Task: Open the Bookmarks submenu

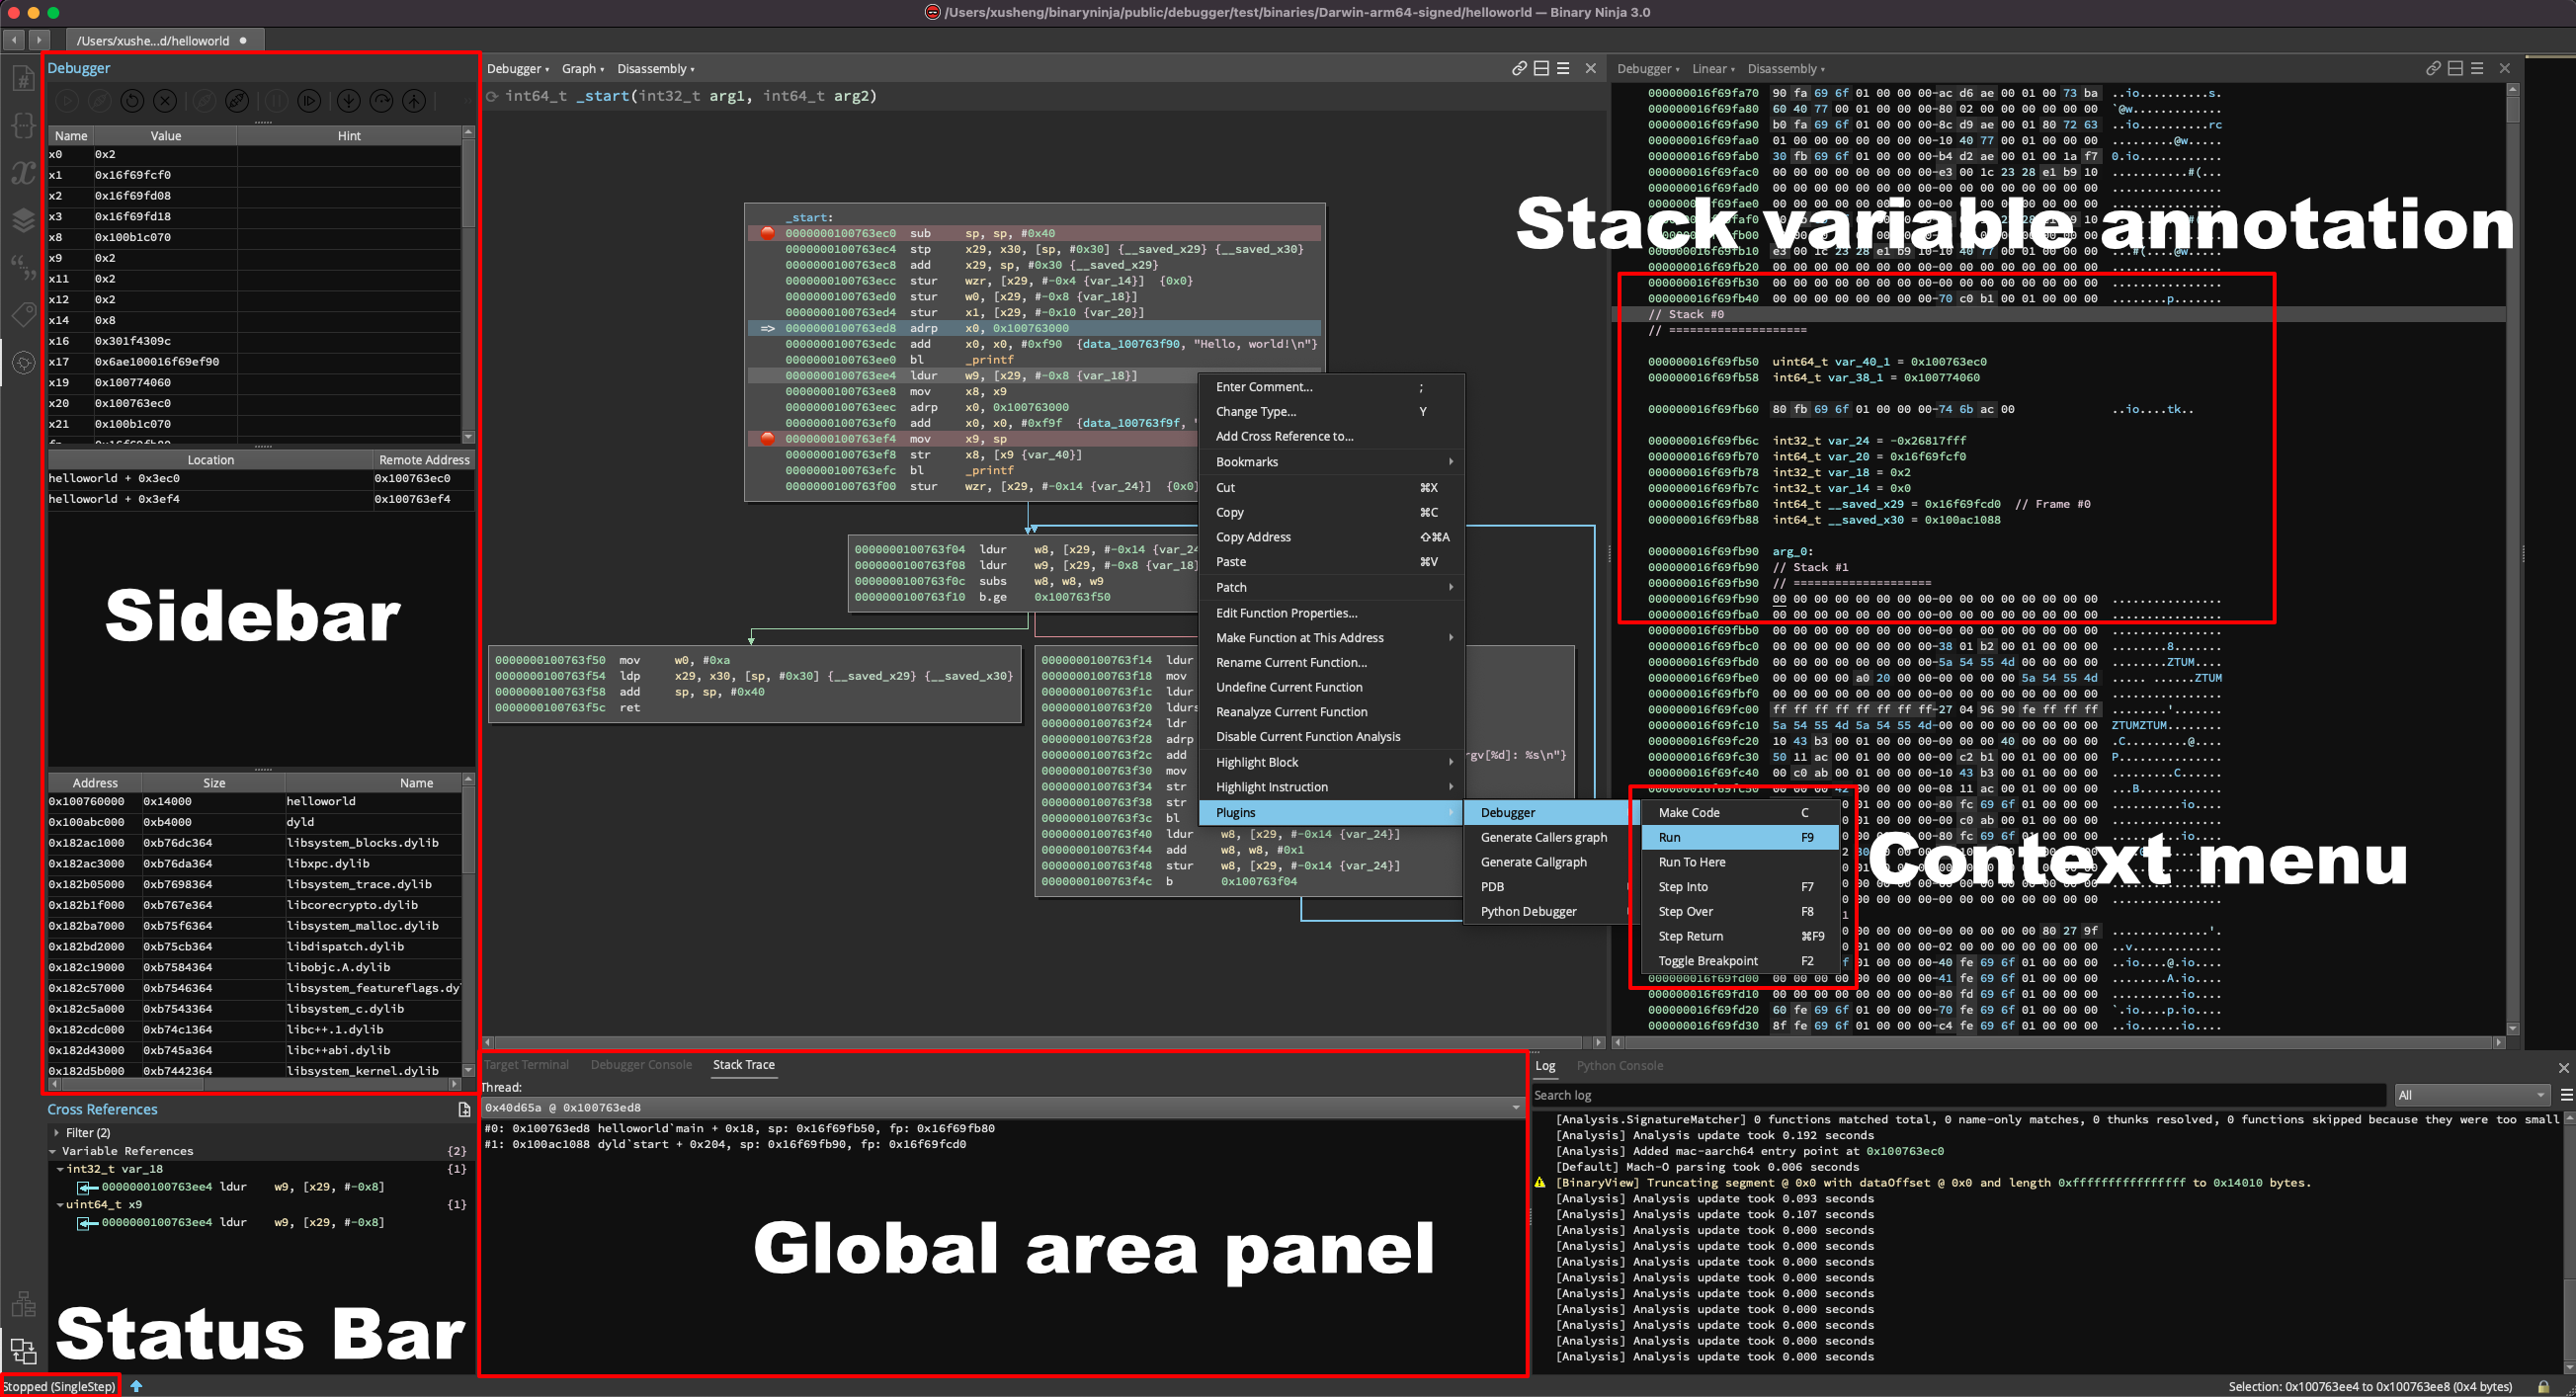Action: pyautogui.click(x=1331, y=462)
